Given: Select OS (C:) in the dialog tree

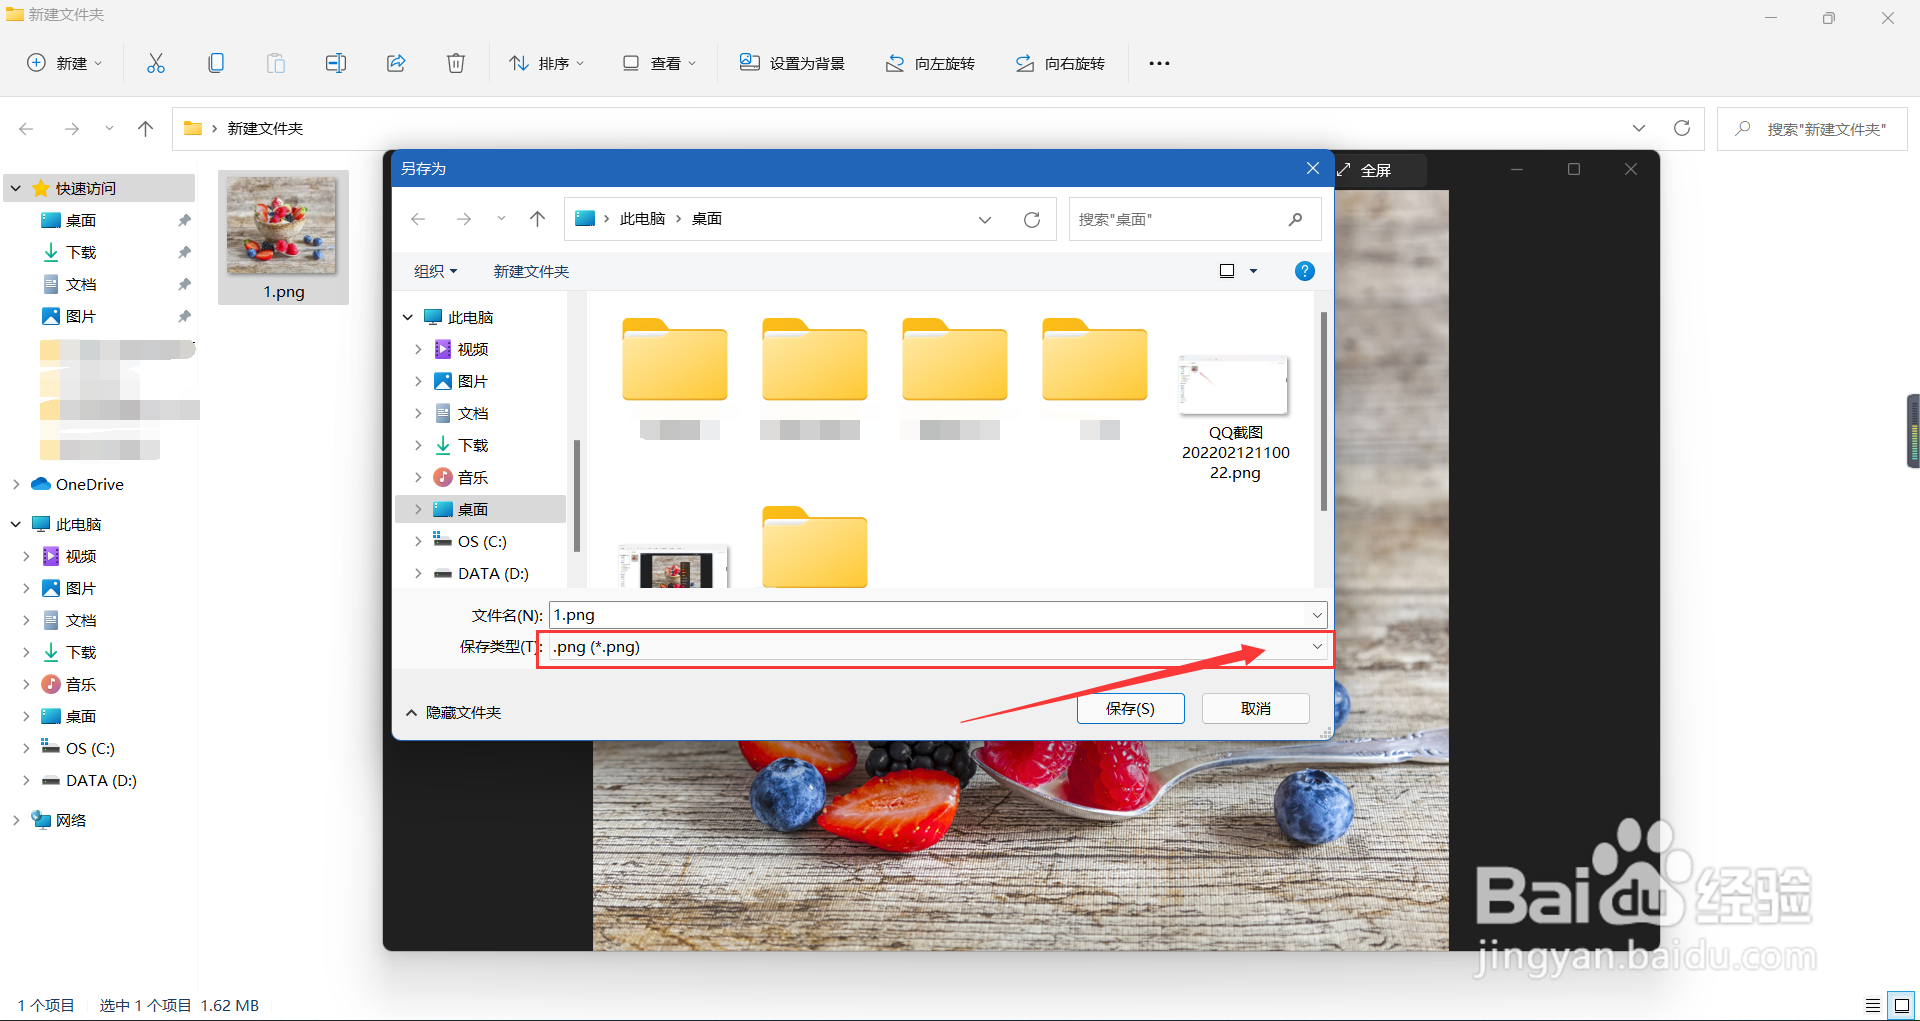Looking at the screenshot, I should coord(481,541).
